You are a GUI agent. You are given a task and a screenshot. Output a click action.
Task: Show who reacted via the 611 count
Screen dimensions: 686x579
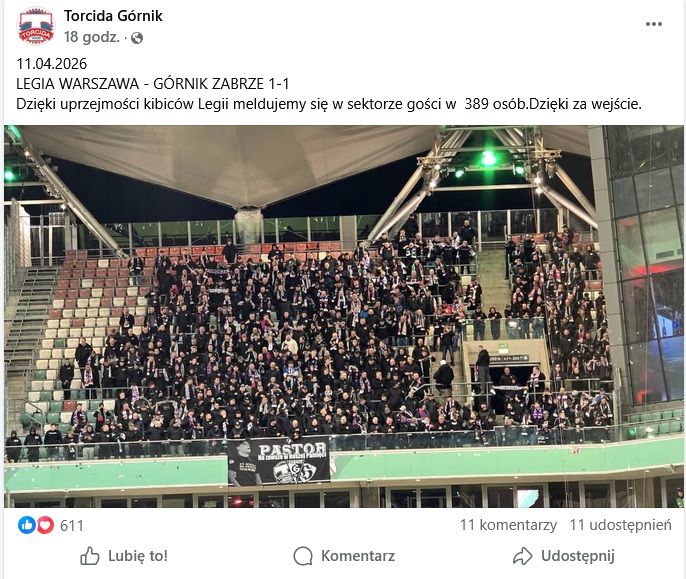(72, 525)
